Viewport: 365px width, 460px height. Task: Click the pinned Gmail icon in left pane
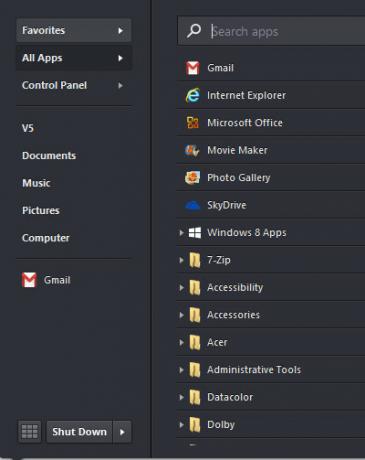click(x=29, y=280)
